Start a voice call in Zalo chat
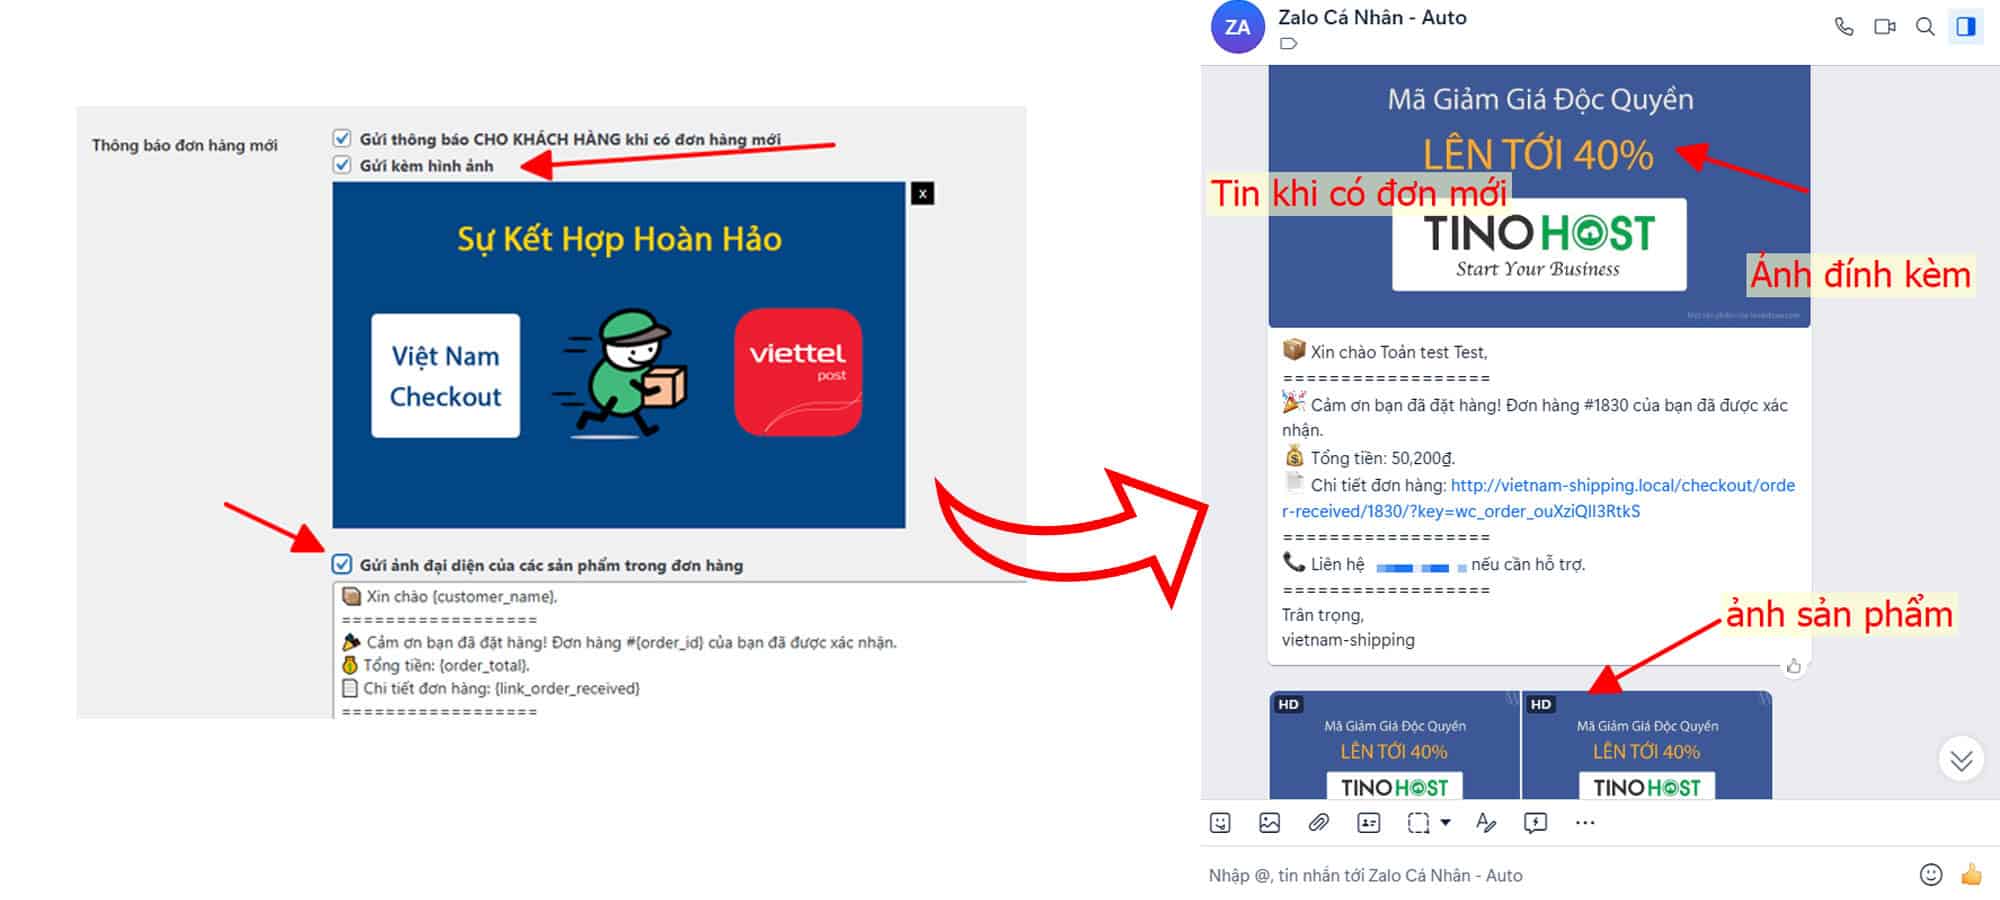 [1844, 27]
